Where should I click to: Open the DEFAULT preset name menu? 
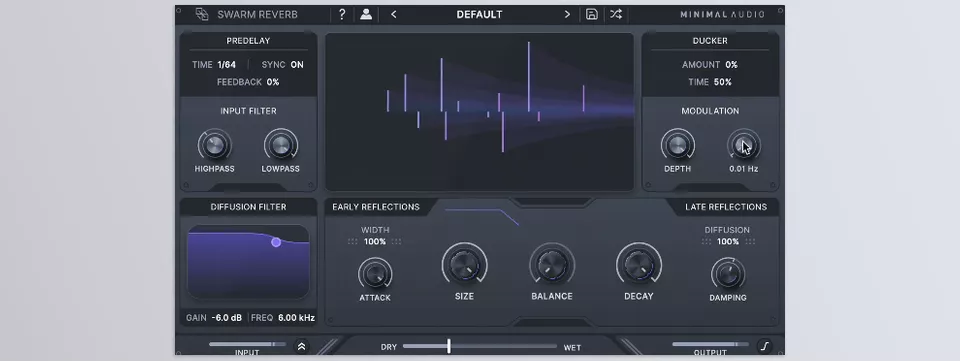pyautogui.click(x=479, y=14)
